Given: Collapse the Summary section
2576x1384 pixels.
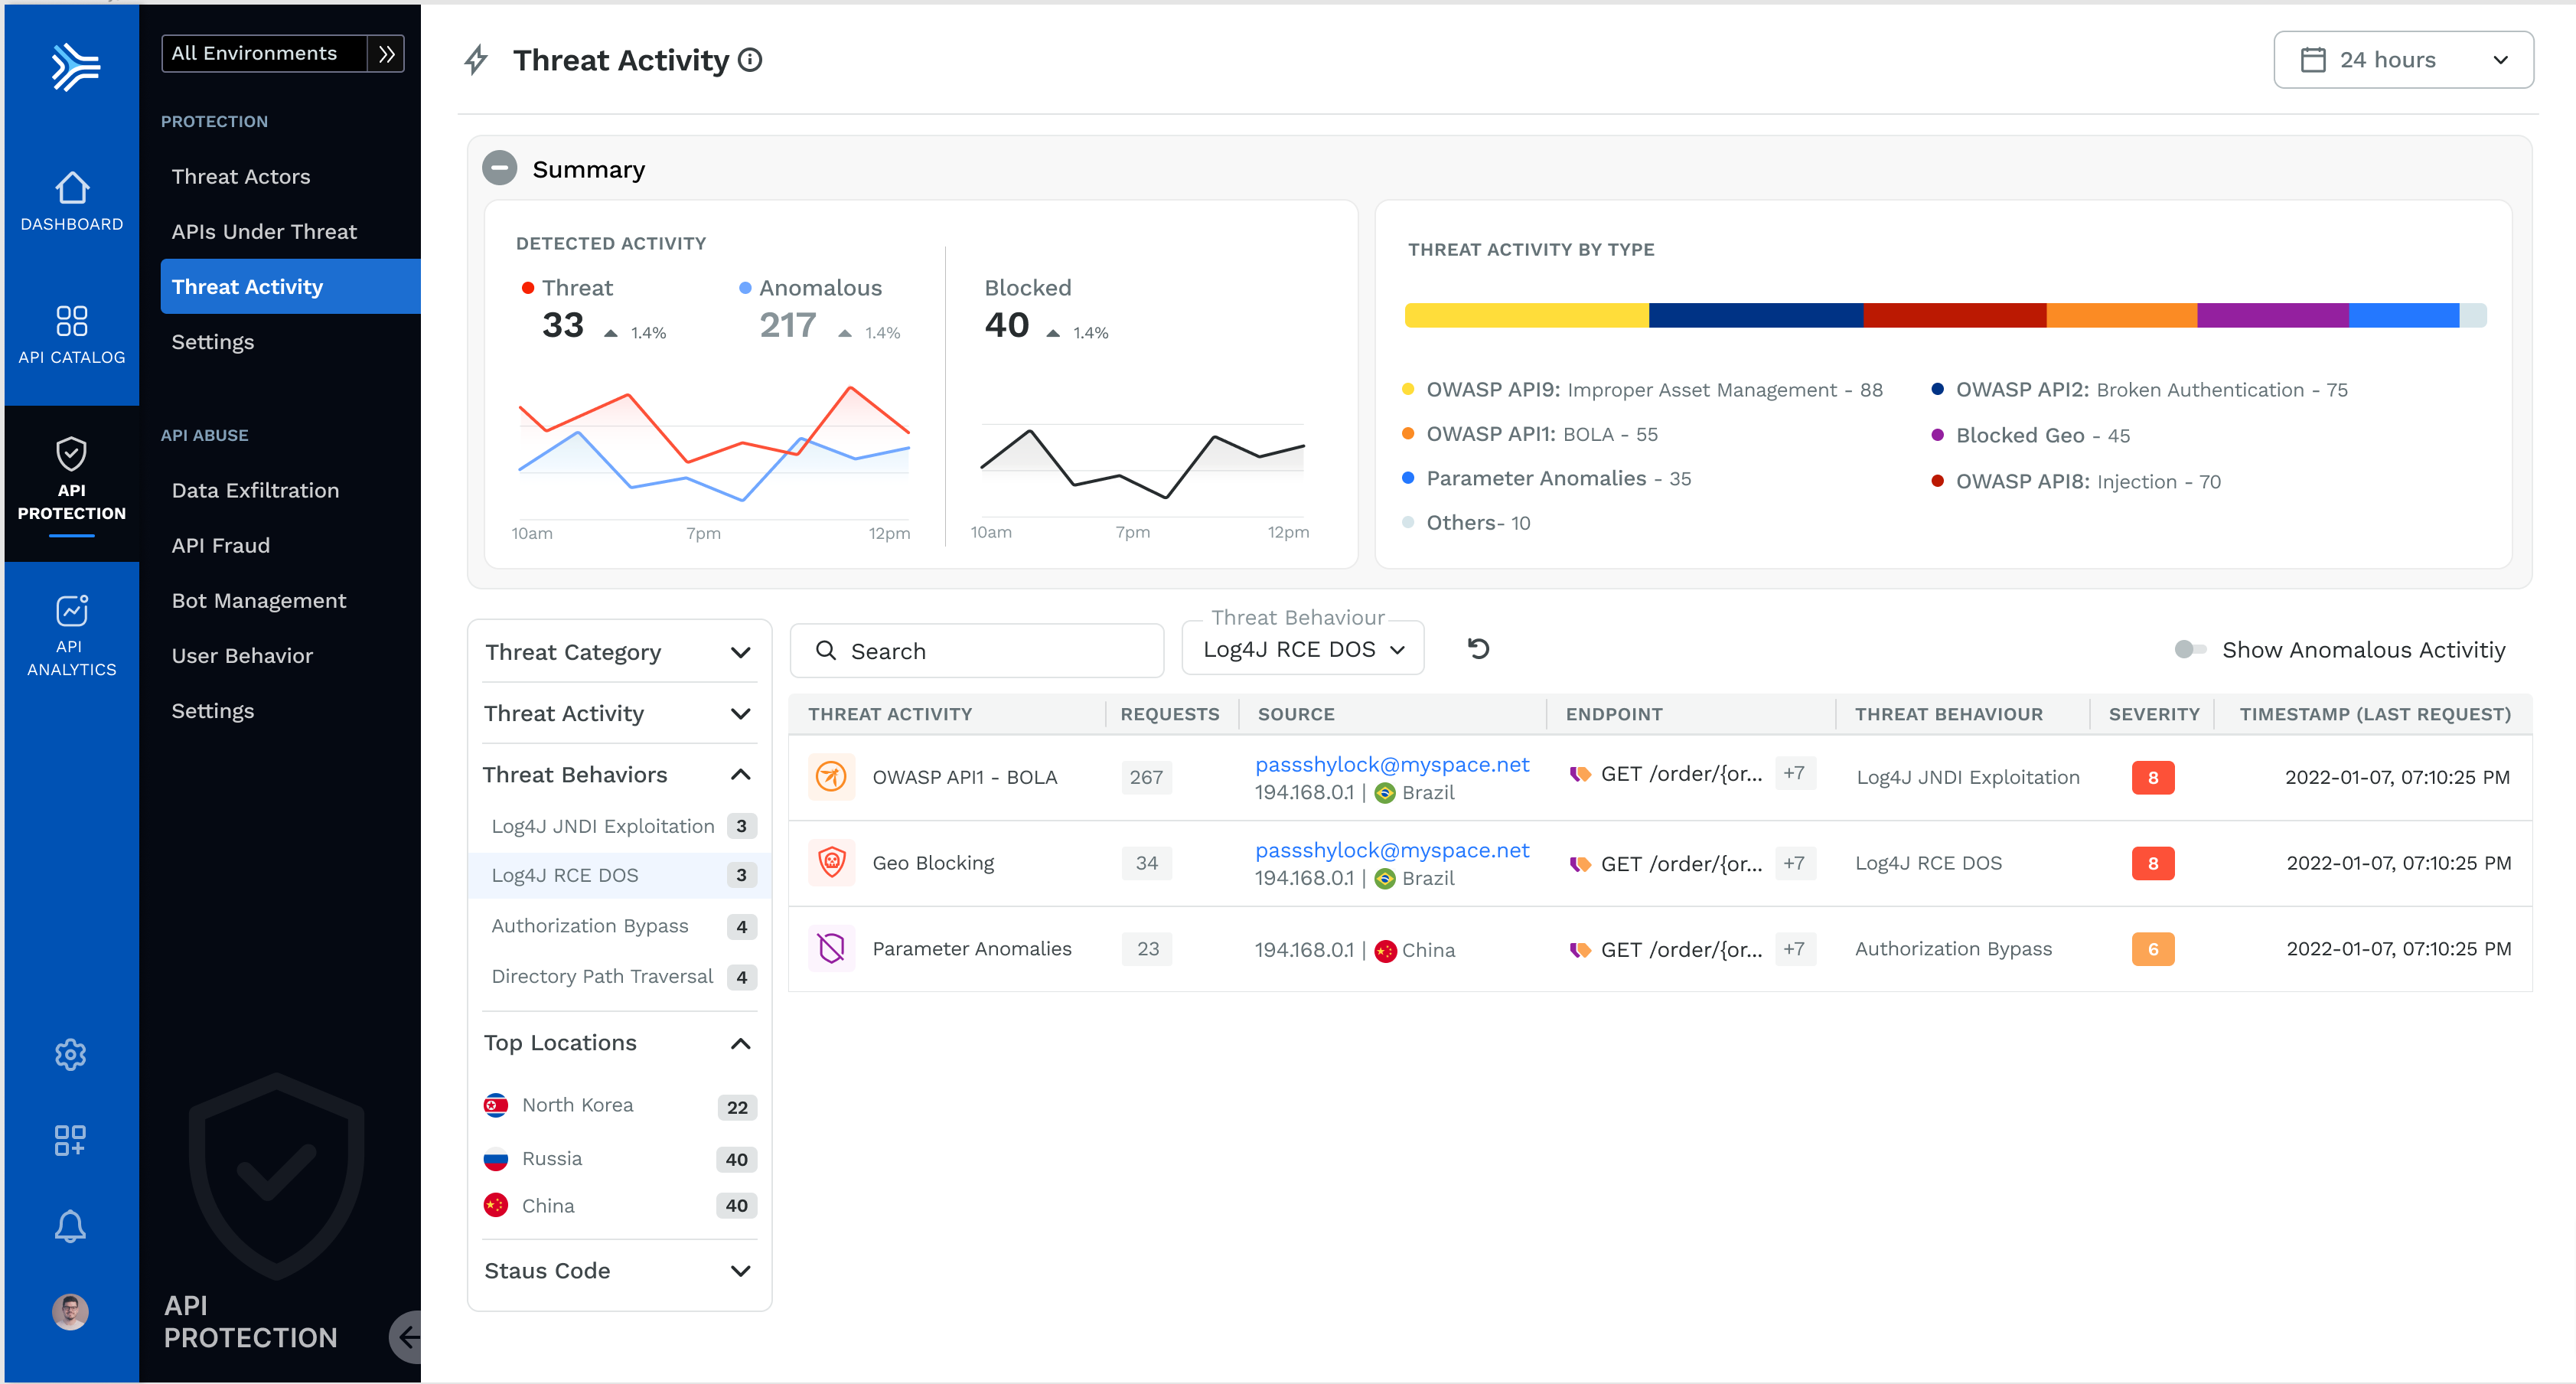Looking at the screenshot, I should coord(500,168).
